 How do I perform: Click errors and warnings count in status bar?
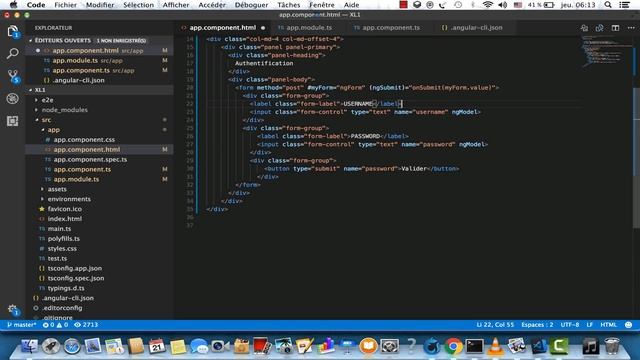coord(56,325)
